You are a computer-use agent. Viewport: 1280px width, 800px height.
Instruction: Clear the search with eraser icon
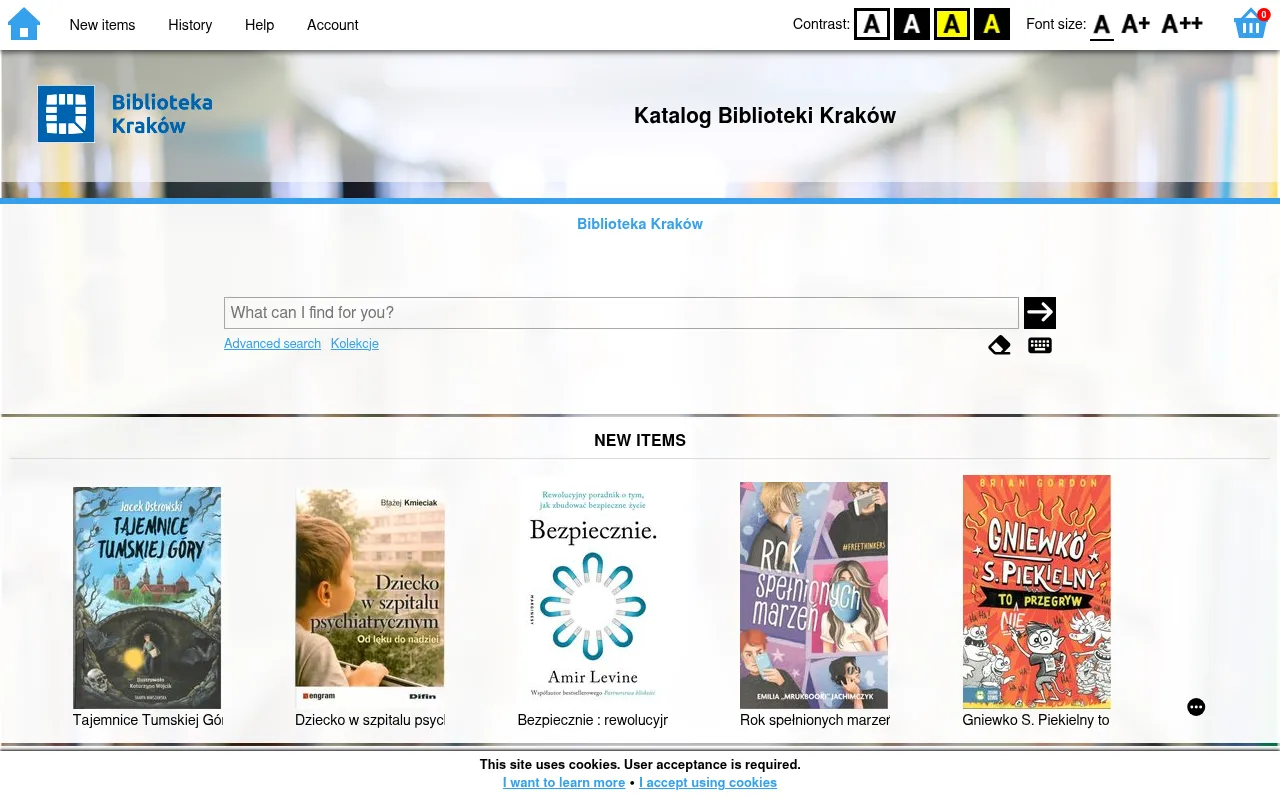point(999,346)
